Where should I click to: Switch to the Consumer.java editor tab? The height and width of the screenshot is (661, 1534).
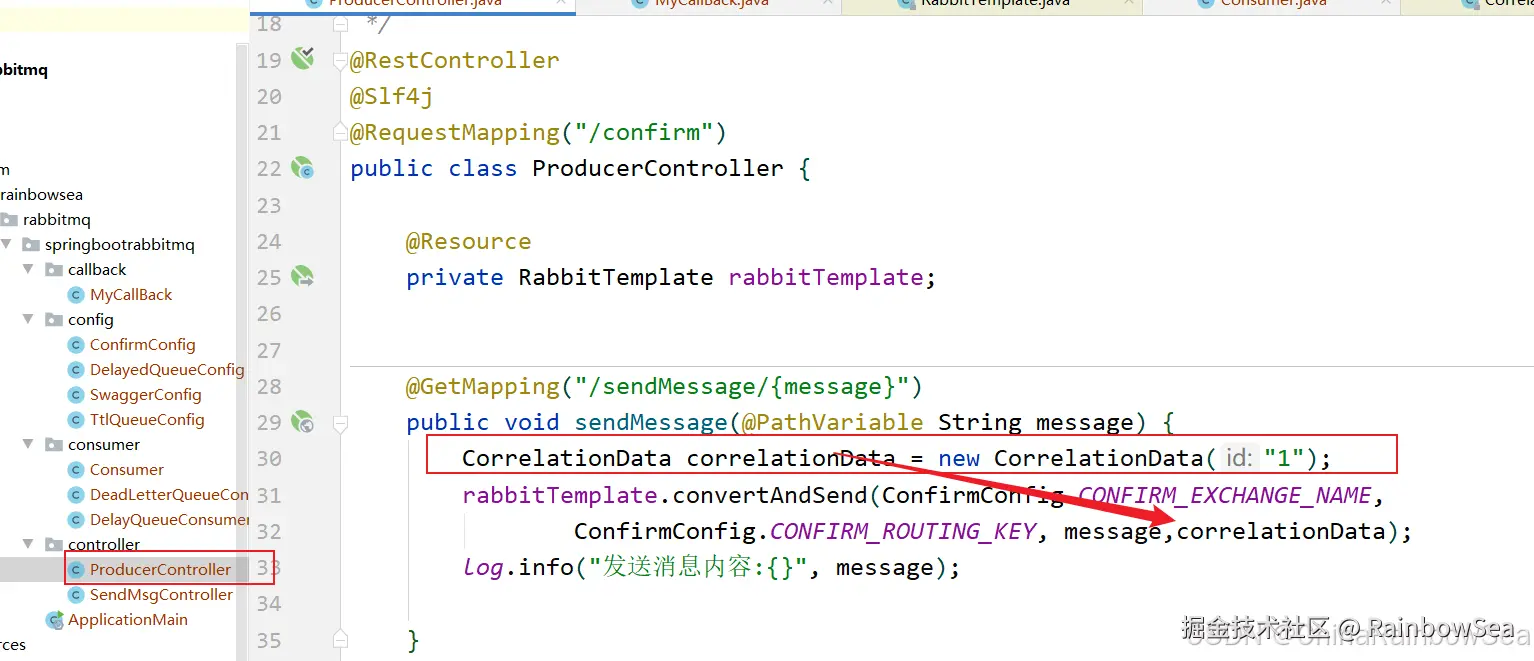click(x=1272, y=5)
